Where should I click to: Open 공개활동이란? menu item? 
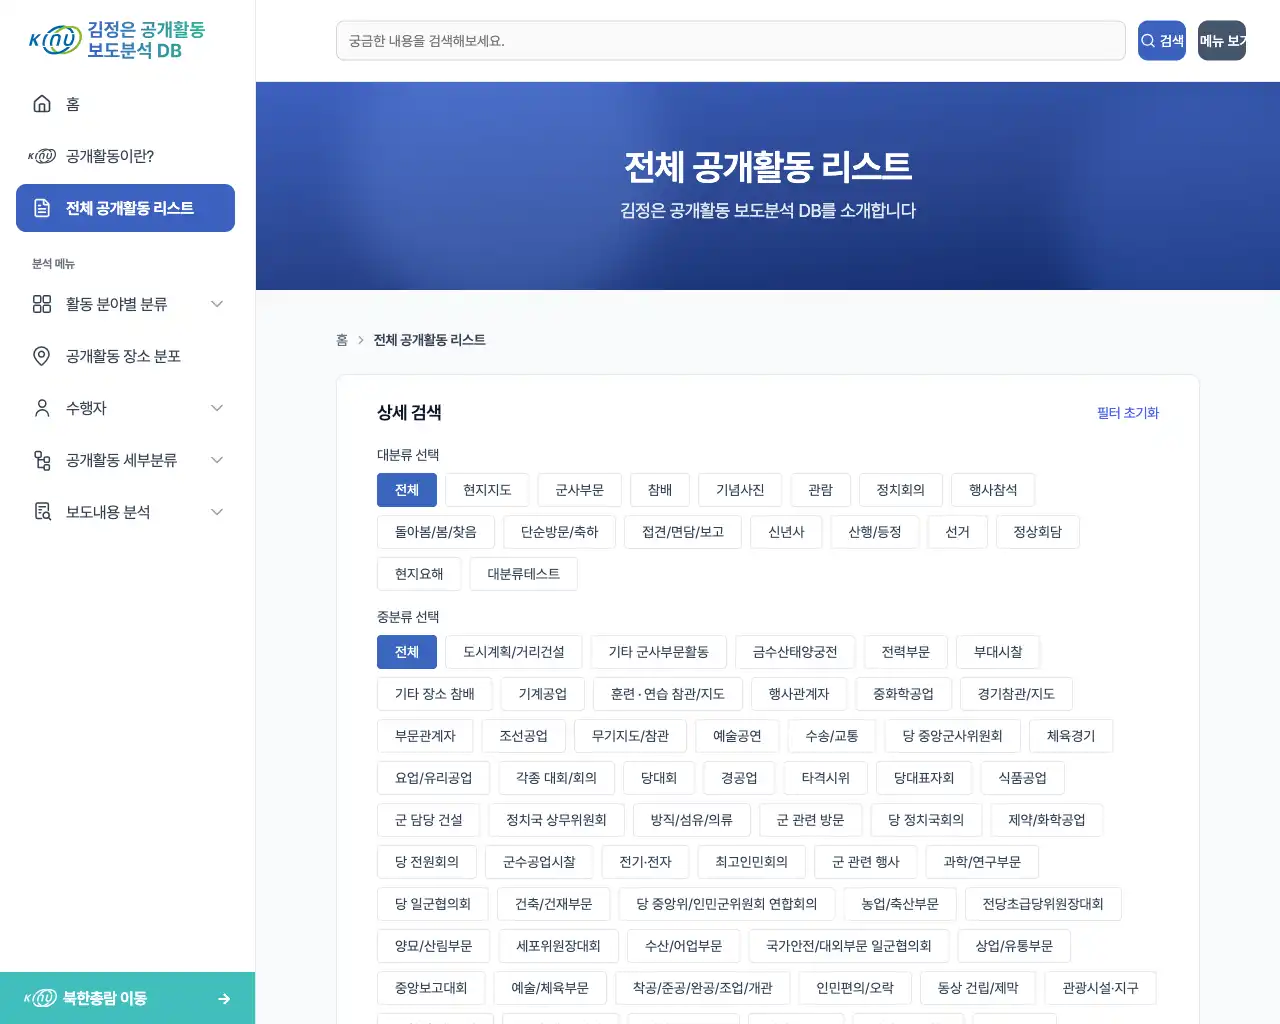pyautogui.click(x=125, y=156)
